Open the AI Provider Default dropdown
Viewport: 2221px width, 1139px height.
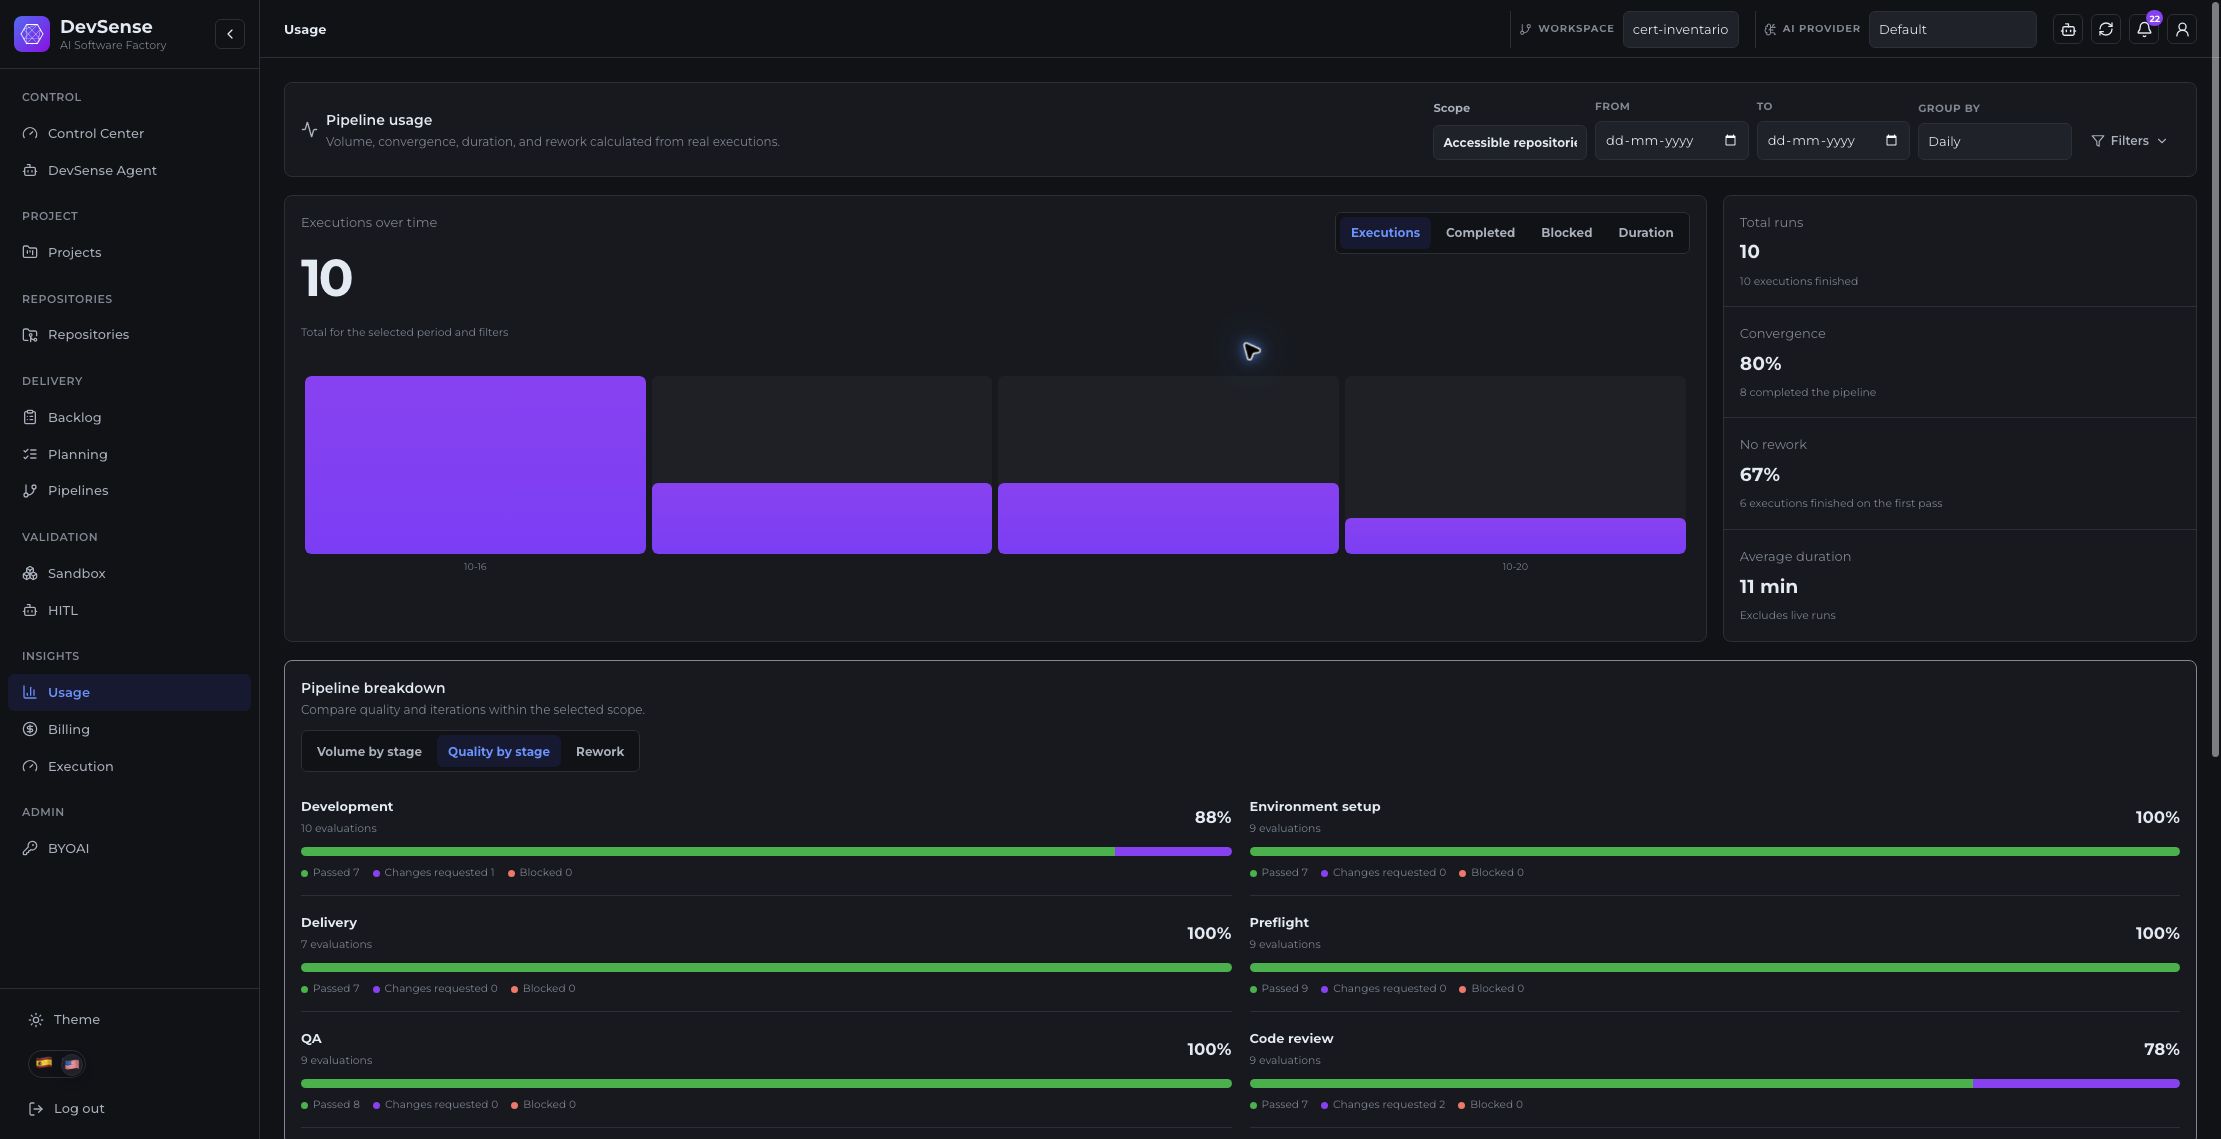point(1952,29)
